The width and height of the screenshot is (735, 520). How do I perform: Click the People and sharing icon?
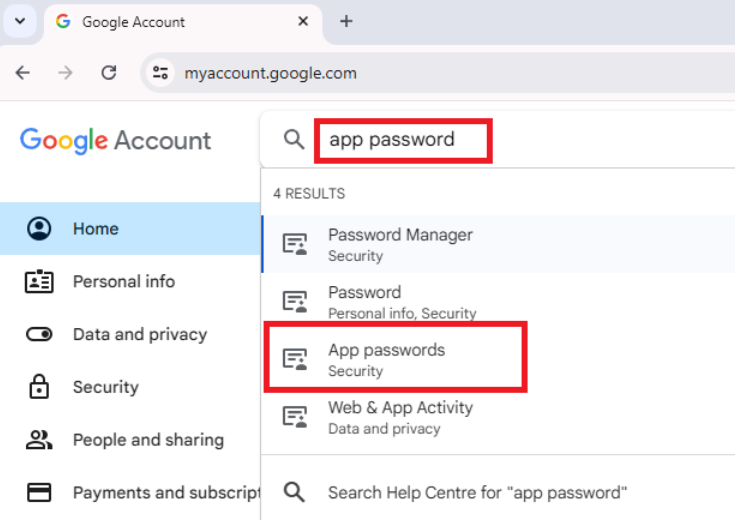click(x=39, y=440)
